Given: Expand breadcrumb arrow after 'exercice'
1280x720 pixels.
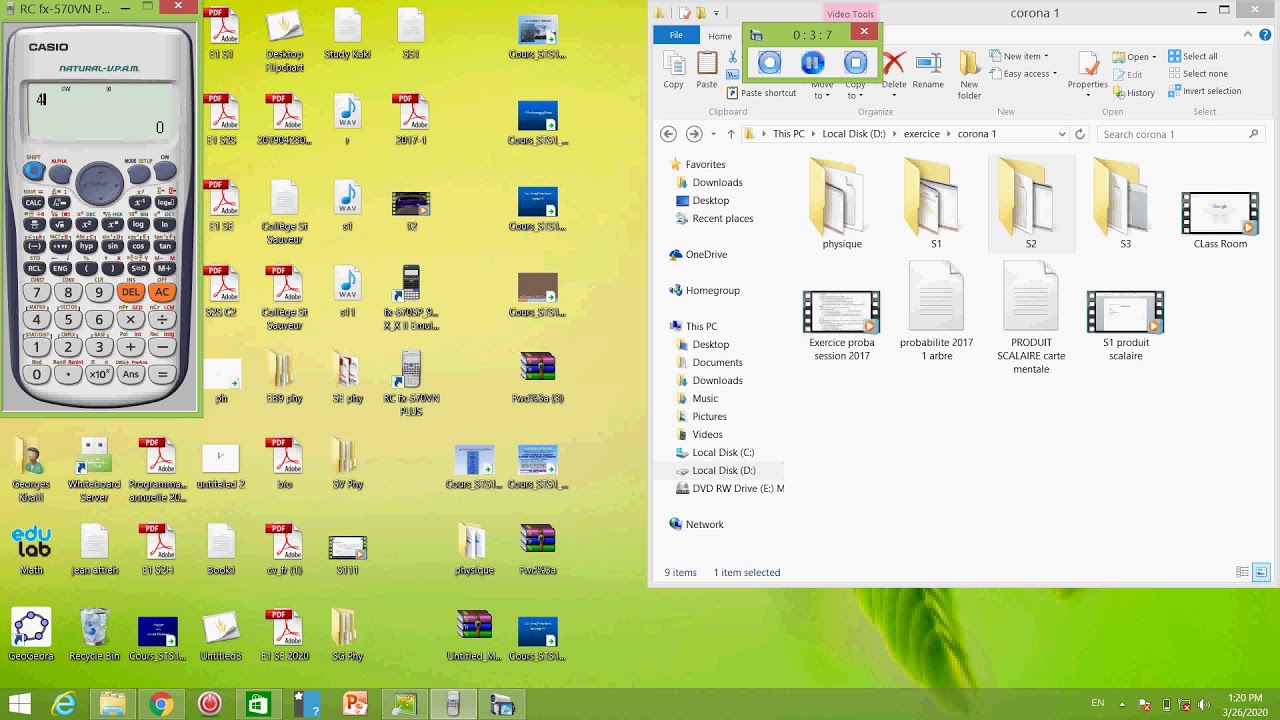Looking at the screenshot, I should [949, 134].
